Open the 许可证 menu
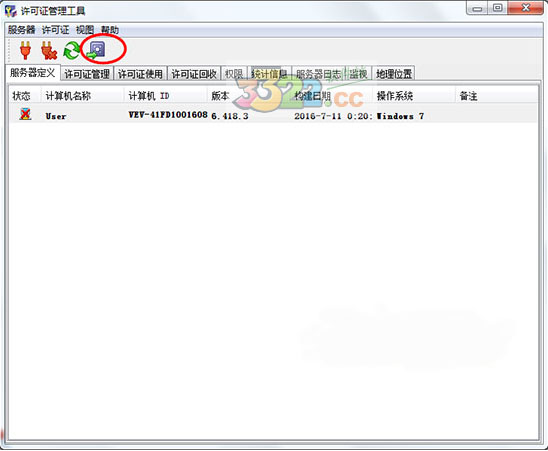The width and height of the screenshot is (548, 451). pos(56,30)
